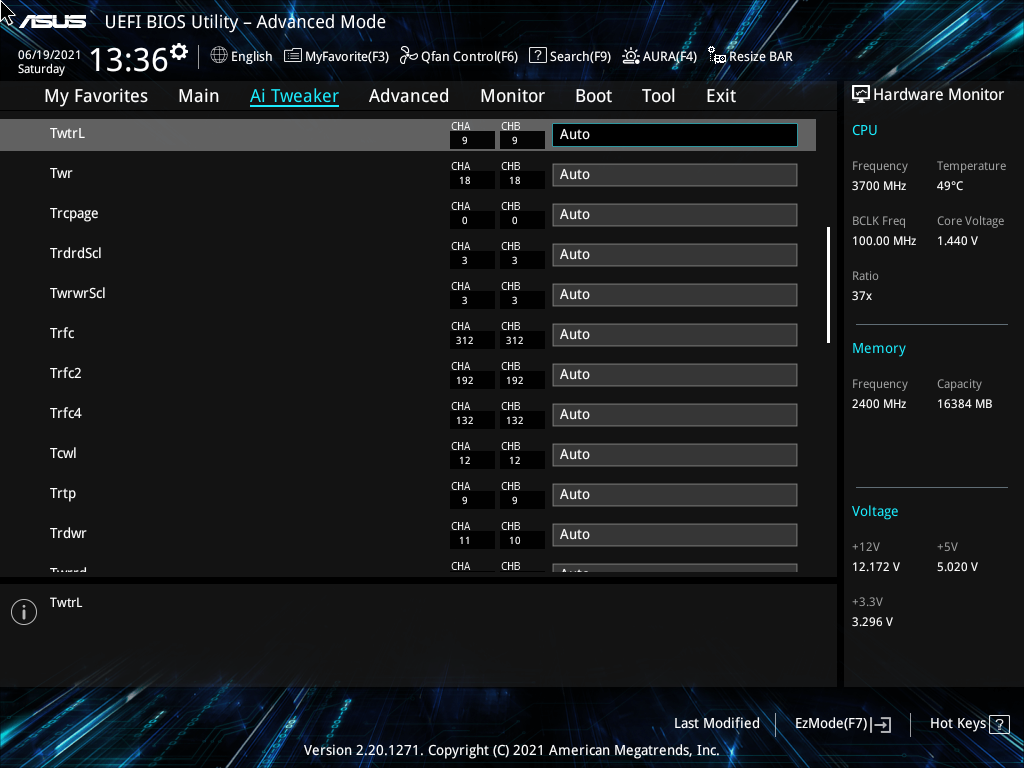Open the Trfc Auto dropdown
Image resolution: width=1024 pixels, height=768 pixels.
[674, 334]
